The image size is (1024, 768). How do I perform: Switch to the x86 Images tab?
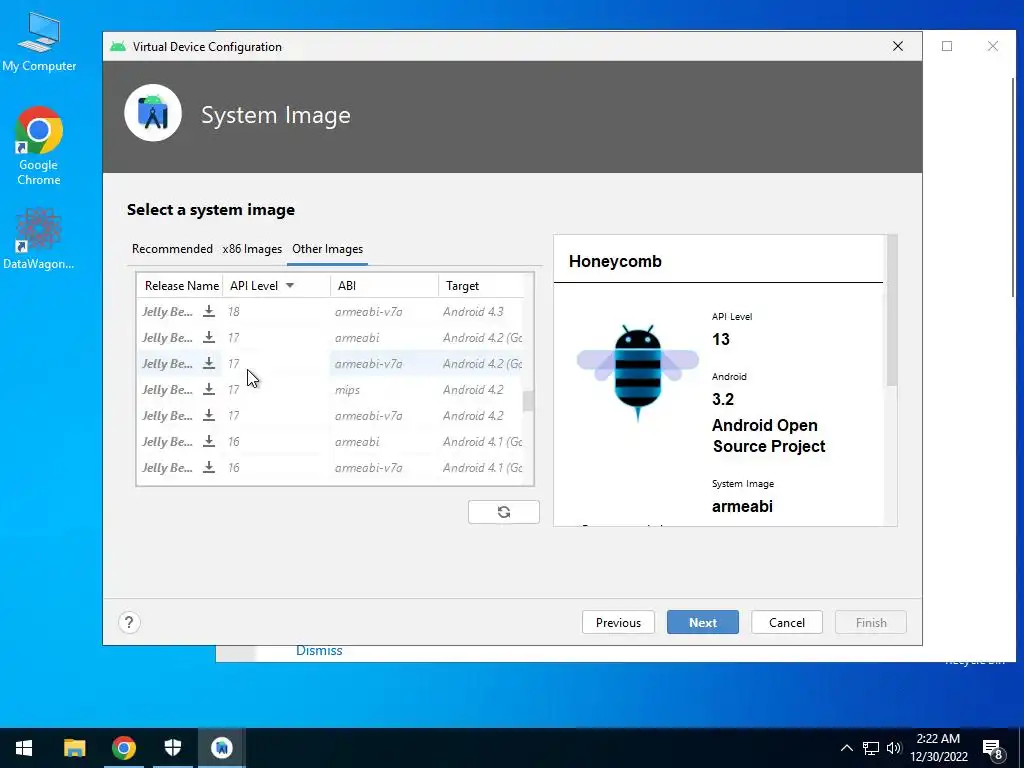(x=252, y=249)
